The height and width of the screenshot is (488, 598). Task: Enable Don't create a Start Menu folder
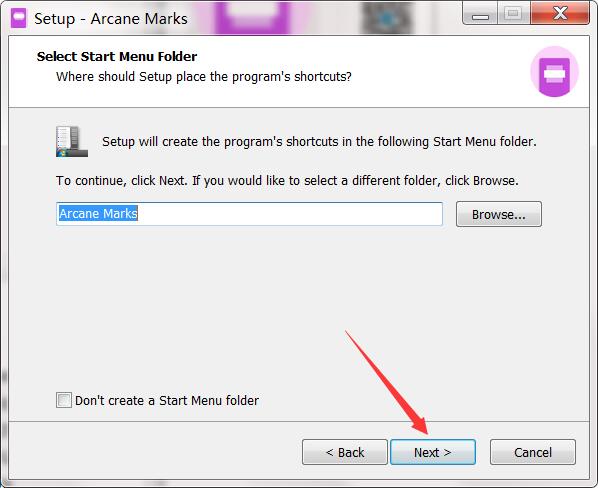(64, 400)
